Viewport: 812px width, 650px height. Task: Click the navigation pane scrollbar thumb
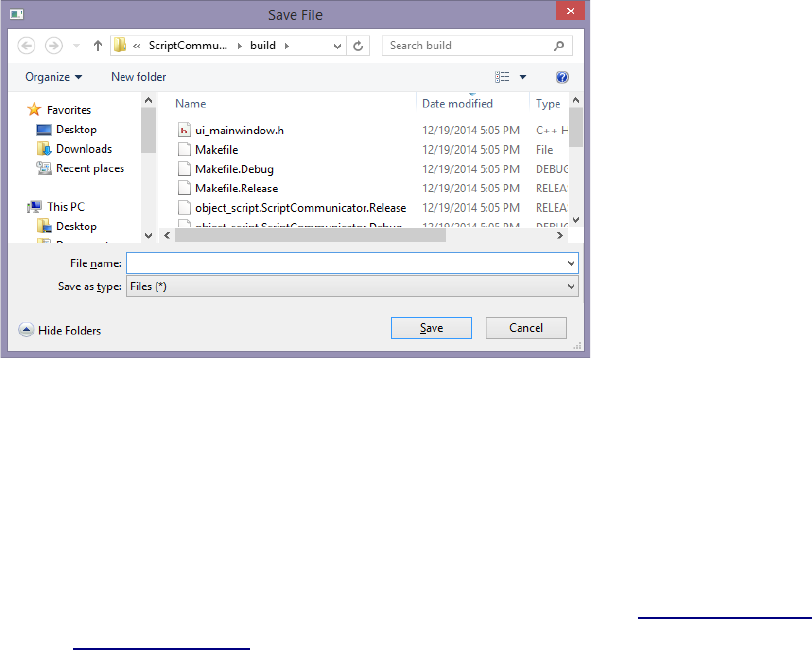pos(148,131)
